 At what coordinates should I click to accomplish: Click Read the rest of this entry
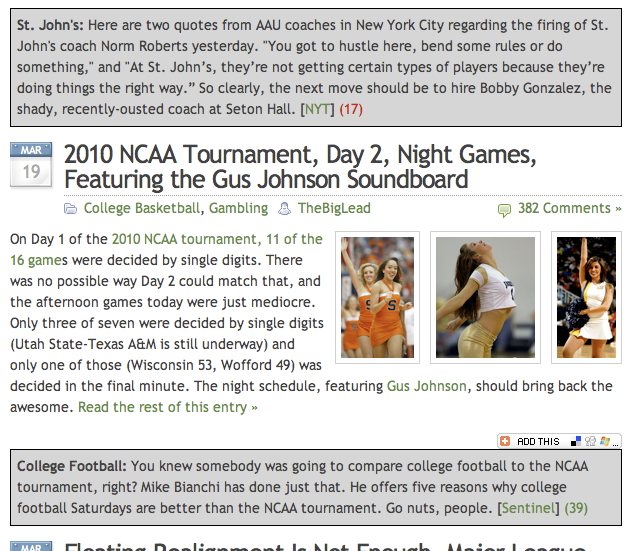[168, 407]
